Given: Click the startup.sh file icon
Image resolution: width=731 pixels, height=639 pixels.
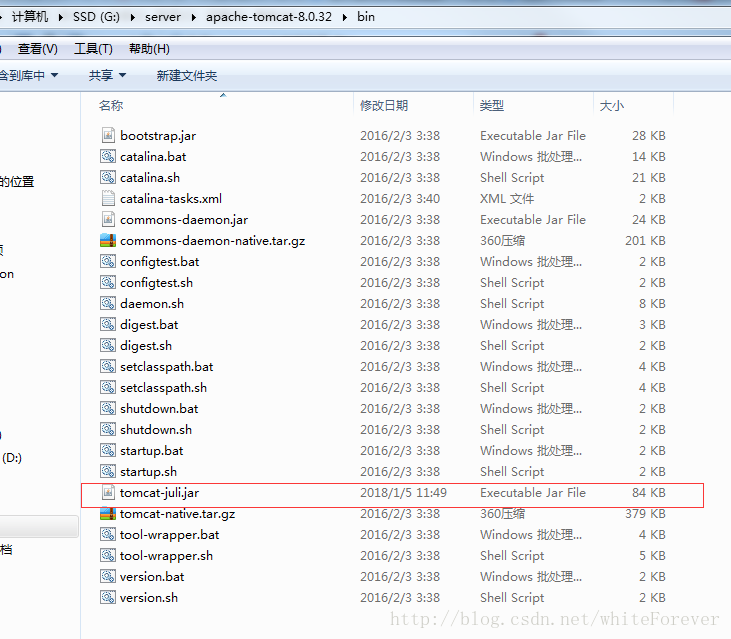Looking at the screenshot, I should coord(108,471).
